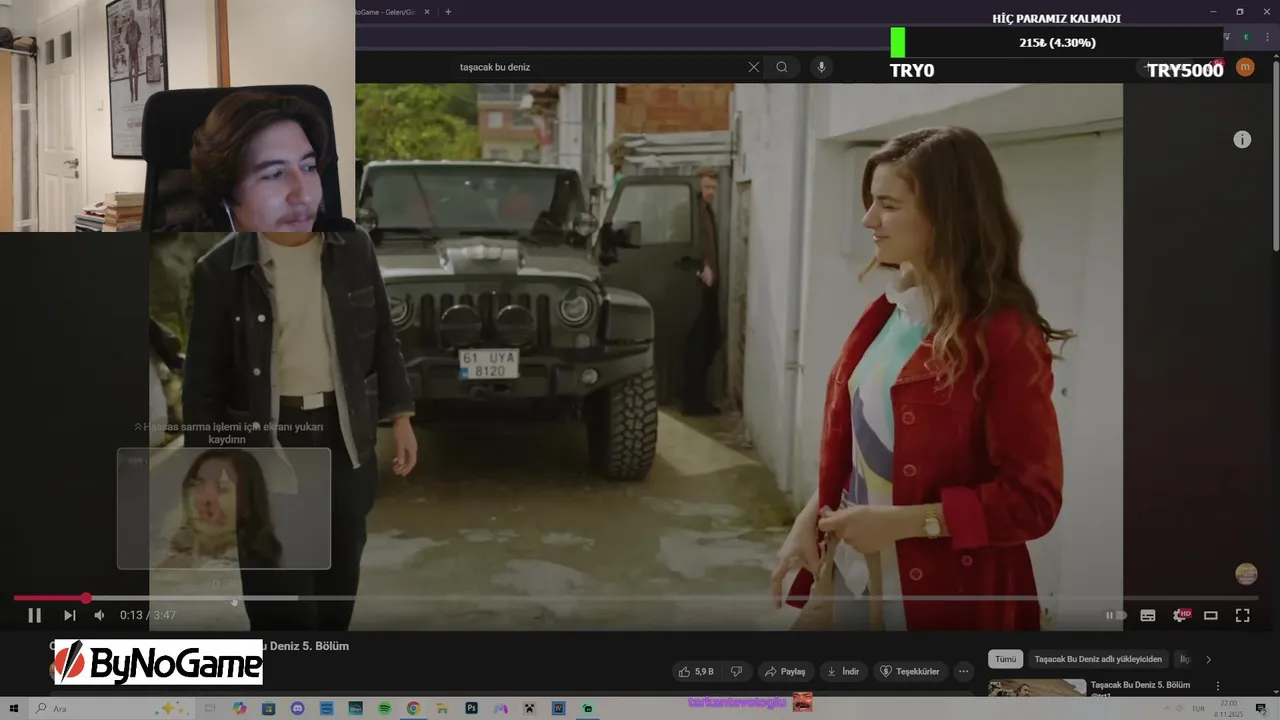
Task: Open notification center in system tray
Action: (1261, 708)
